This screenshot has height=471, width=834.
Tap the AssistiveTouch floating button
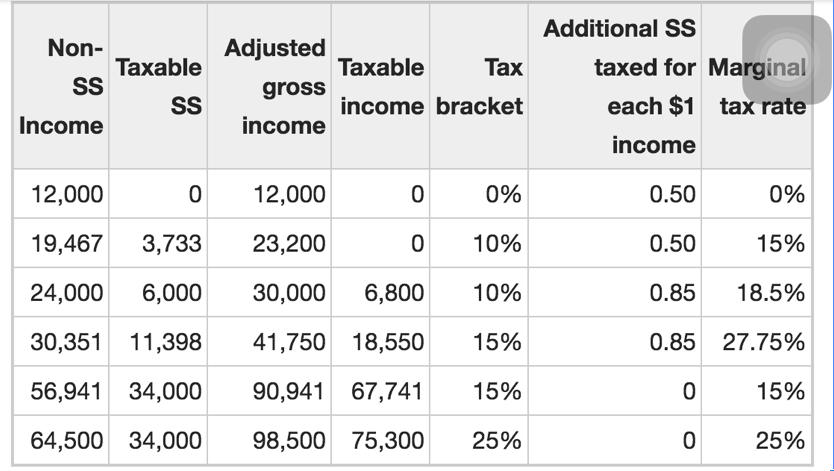coord(786,60)
